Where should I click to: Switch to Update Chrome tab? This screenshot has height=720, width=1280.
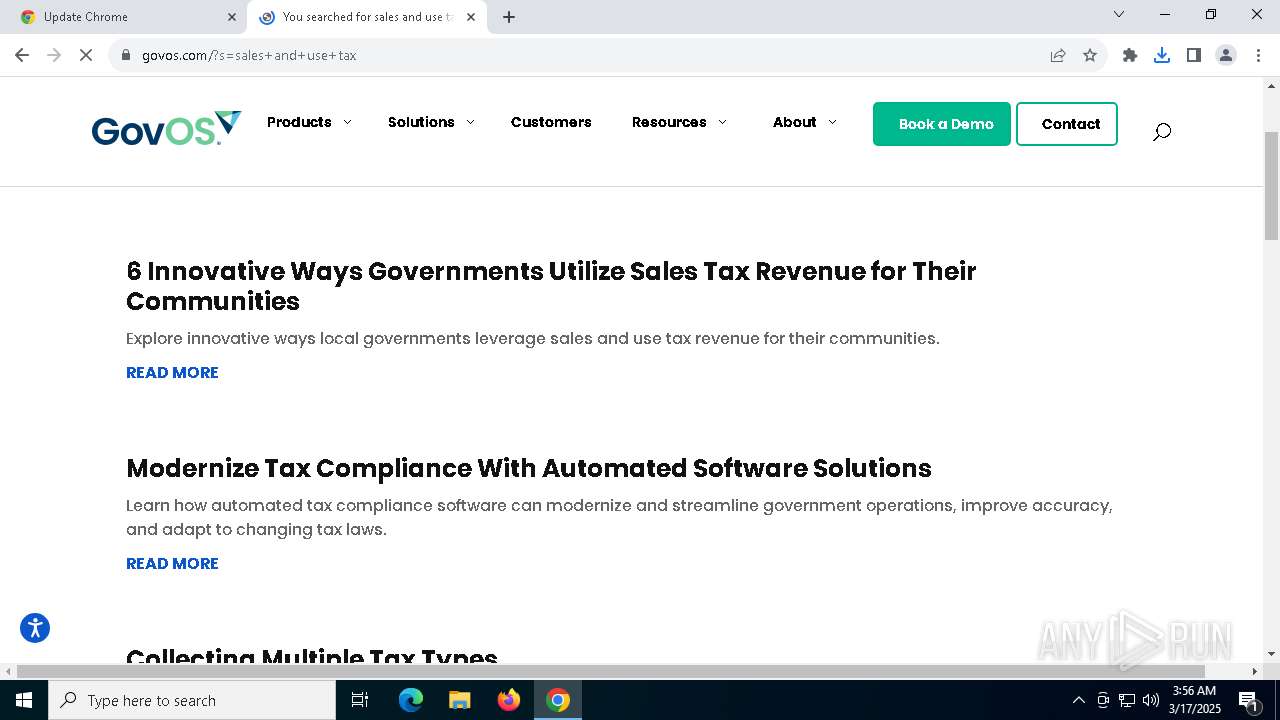[x=125, y=17]
